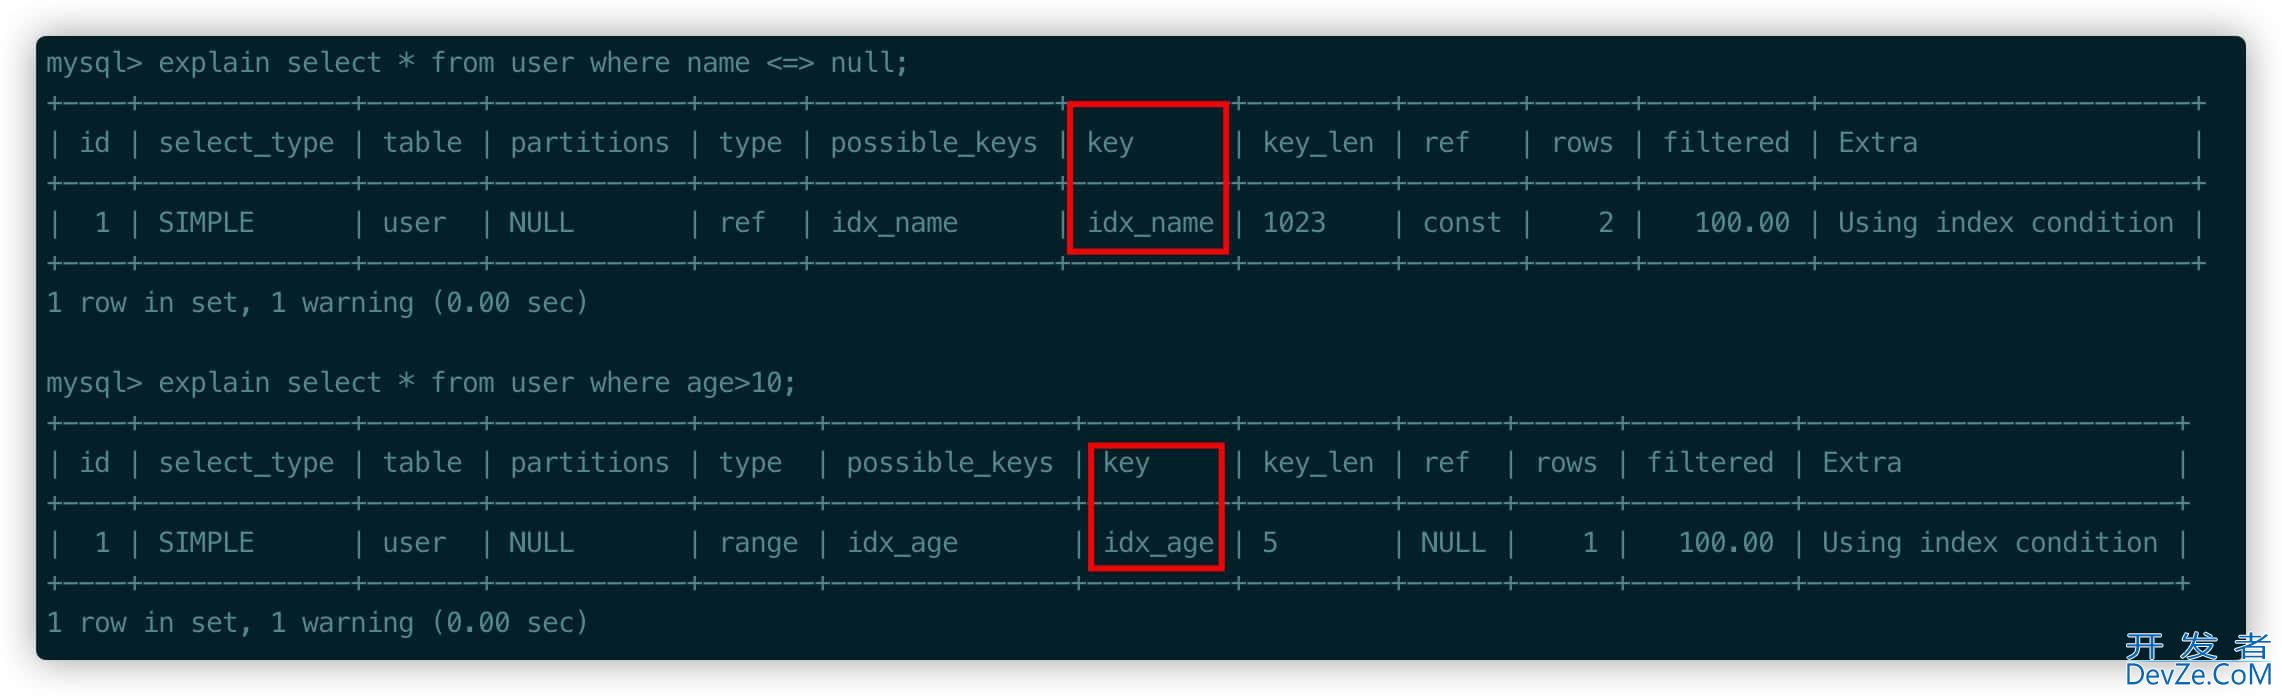Click the possible_keys value idx_age

point(902,543)
